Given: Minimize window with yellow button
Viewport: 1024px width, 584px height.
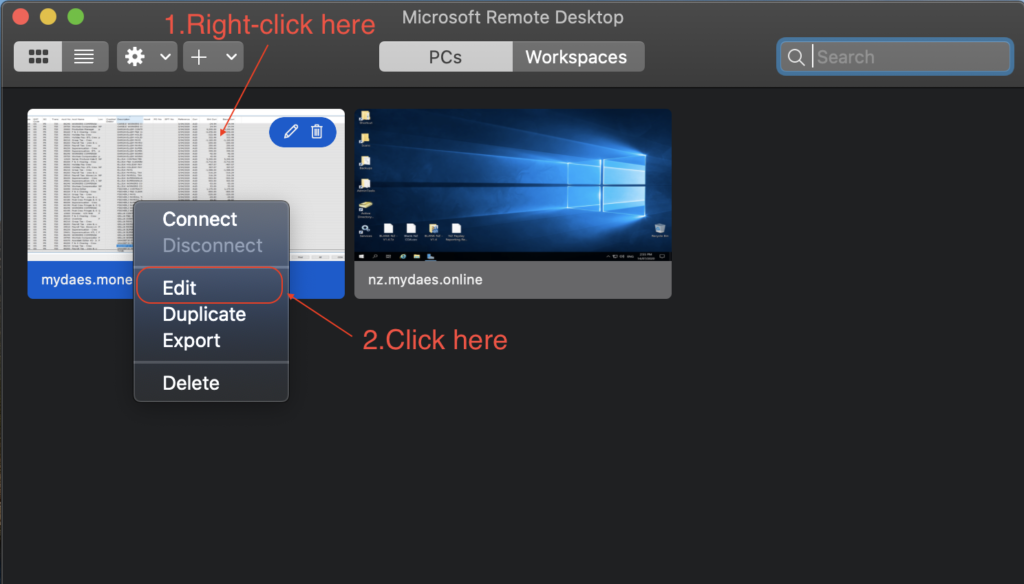Looking at the screenshot, I should [x=48, y=16].
